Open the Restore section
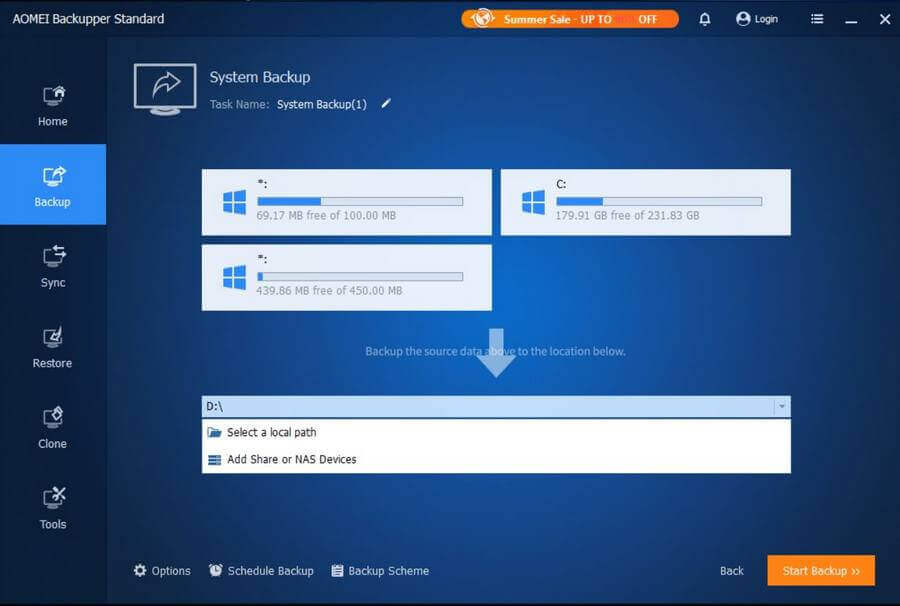The image size is (900, 606). 53,346
